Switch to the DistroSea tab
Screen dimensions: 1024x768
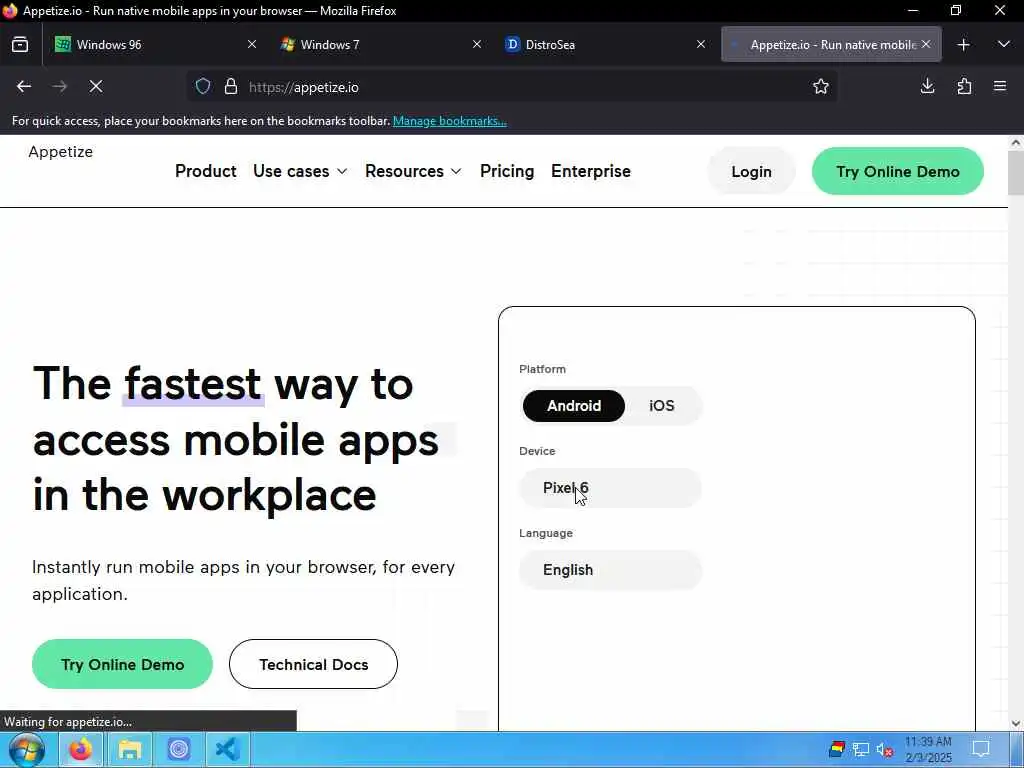coord(605,44)
